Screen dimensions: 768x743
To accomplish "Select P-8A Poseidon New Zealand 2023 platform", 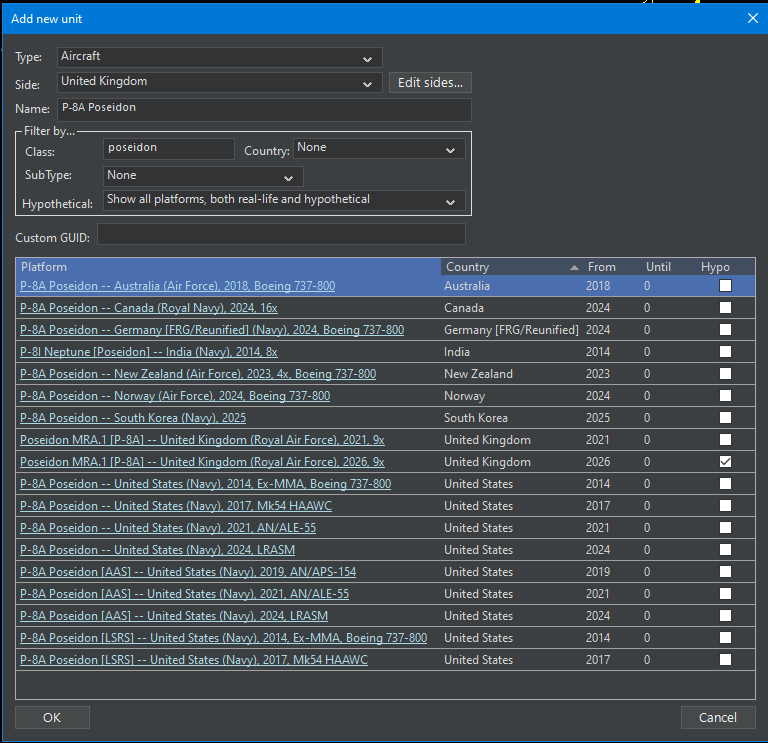I will pos(198,374).
